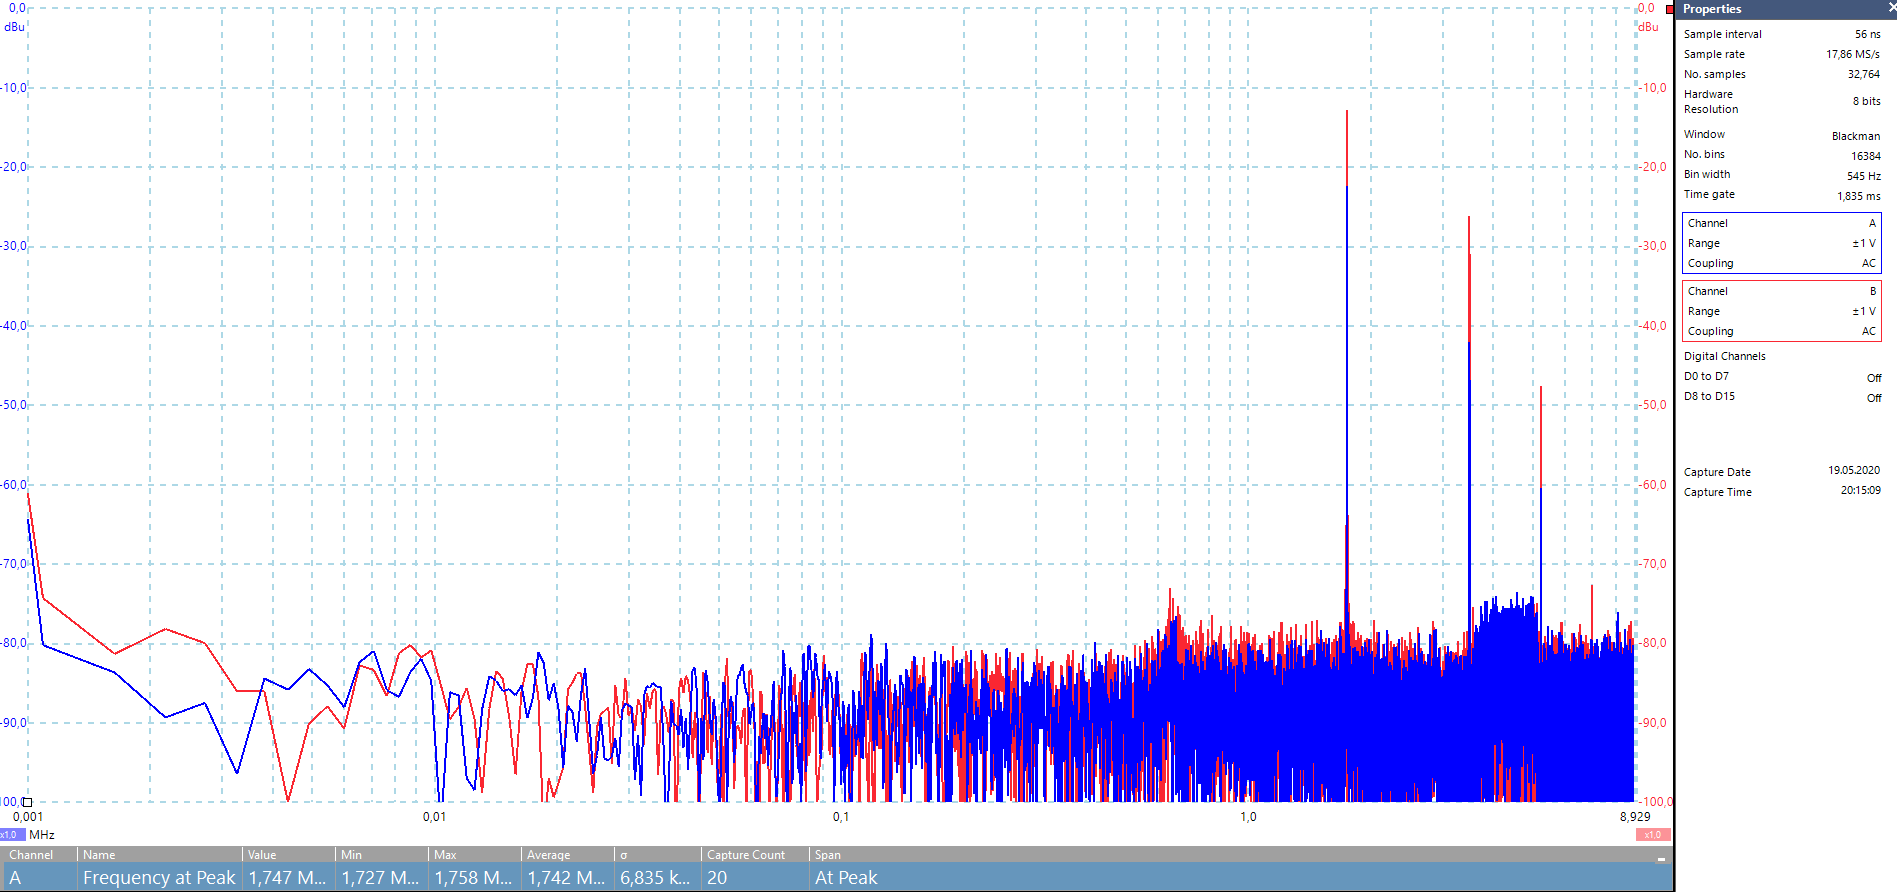Click the 8,929 frequency axis end label

1636,817
